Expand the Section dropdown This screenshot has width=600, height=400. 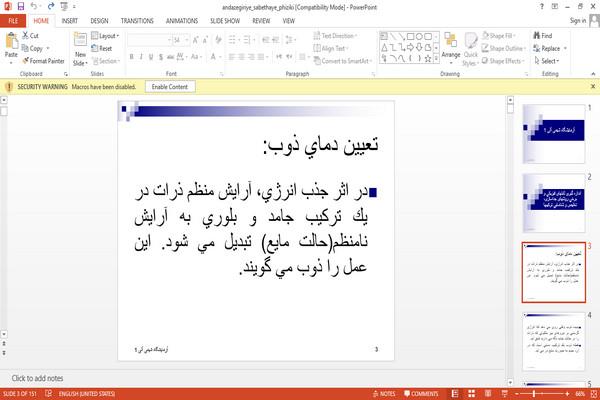(106, 61)
